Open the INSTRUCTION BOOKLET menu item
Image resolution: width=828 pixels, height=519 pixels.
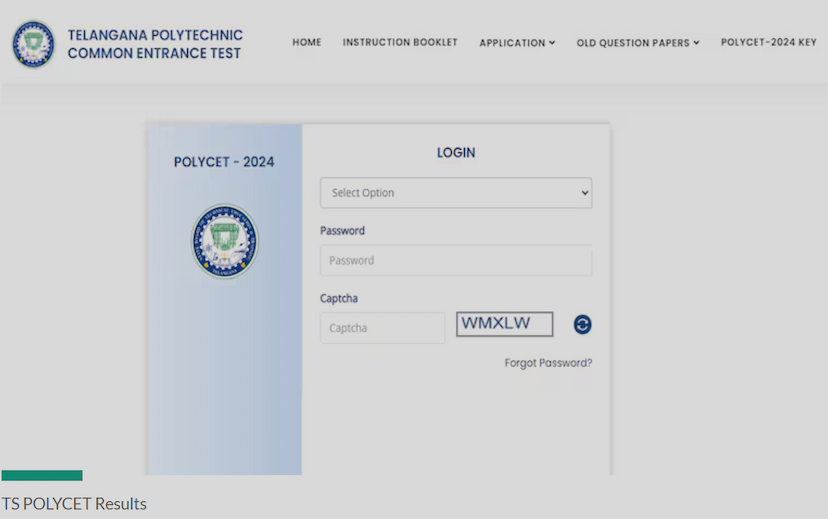(x=400, y=42)
